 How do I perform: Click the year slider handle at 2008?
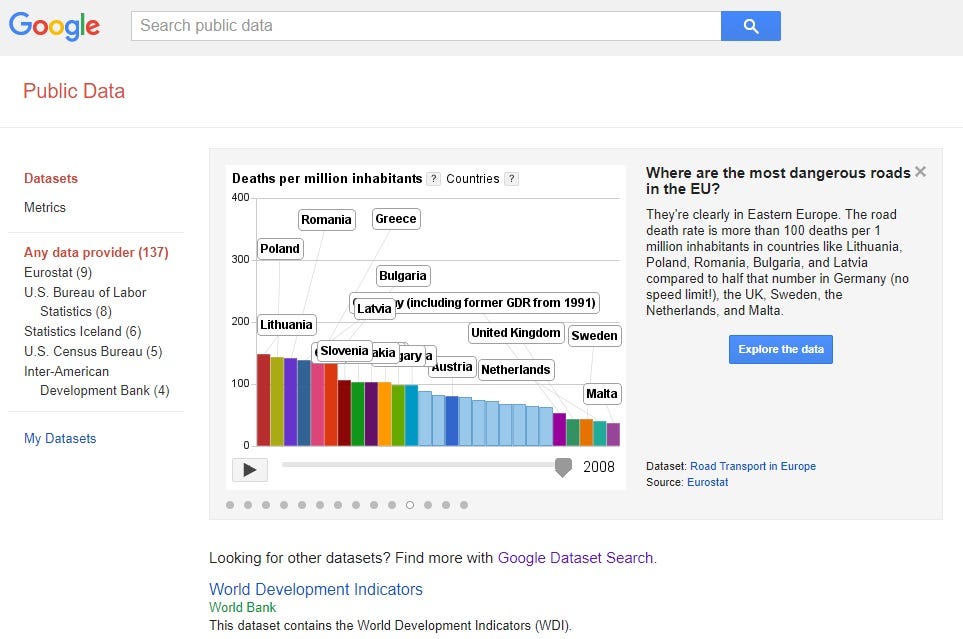tap(563, 467)
